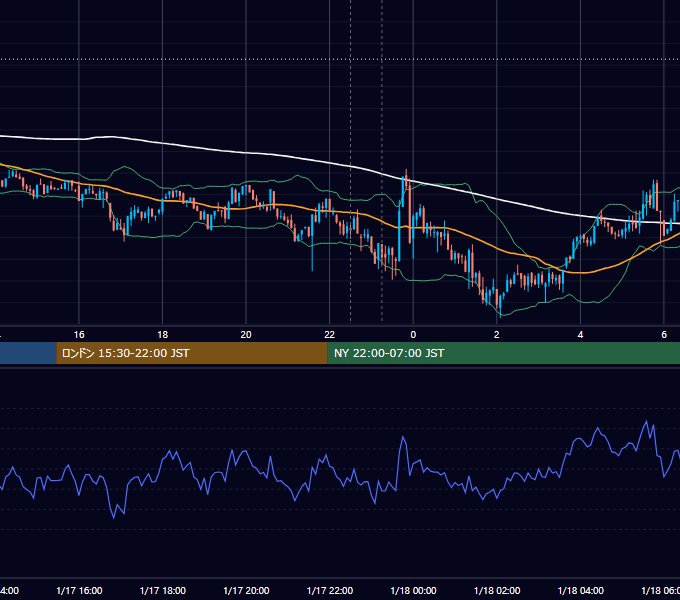This screenshot has width=680, height=600.
Task: Click the 1/17 20:00 date label
Action: click(x=246, y=590)
